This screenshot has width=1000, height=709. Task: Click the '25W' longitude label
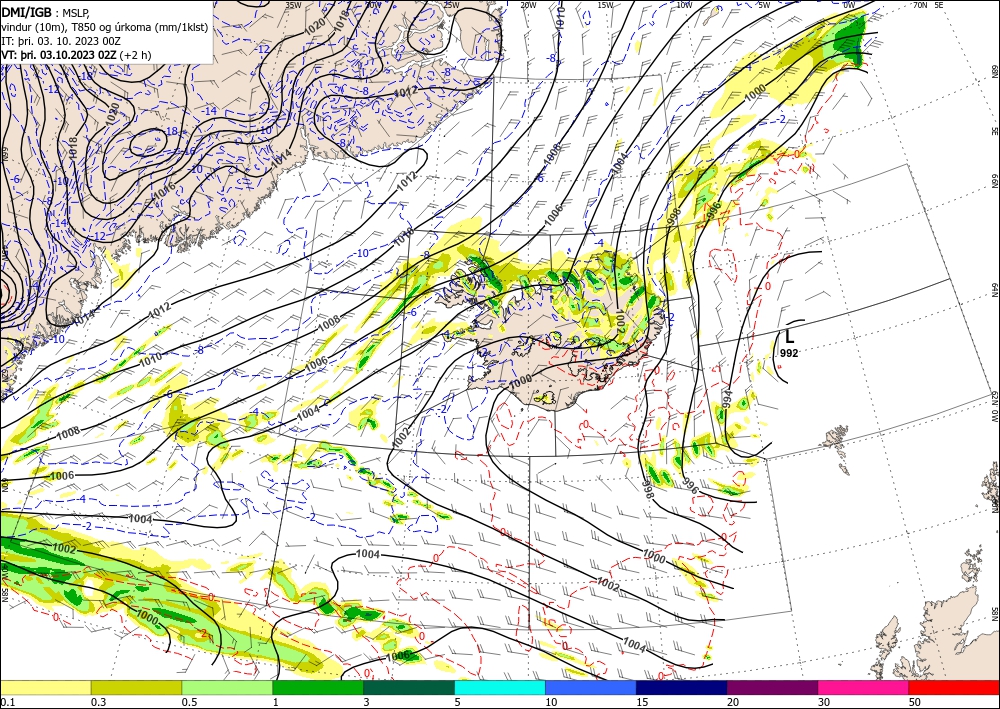pos(450,5)
